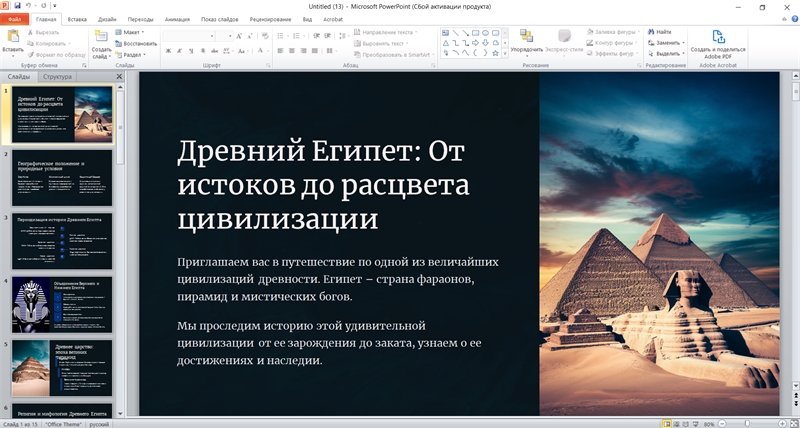Switch to the Design (Дизайн) tab
This screenshot has width=800, height=428.
click(x=107, y=19)
